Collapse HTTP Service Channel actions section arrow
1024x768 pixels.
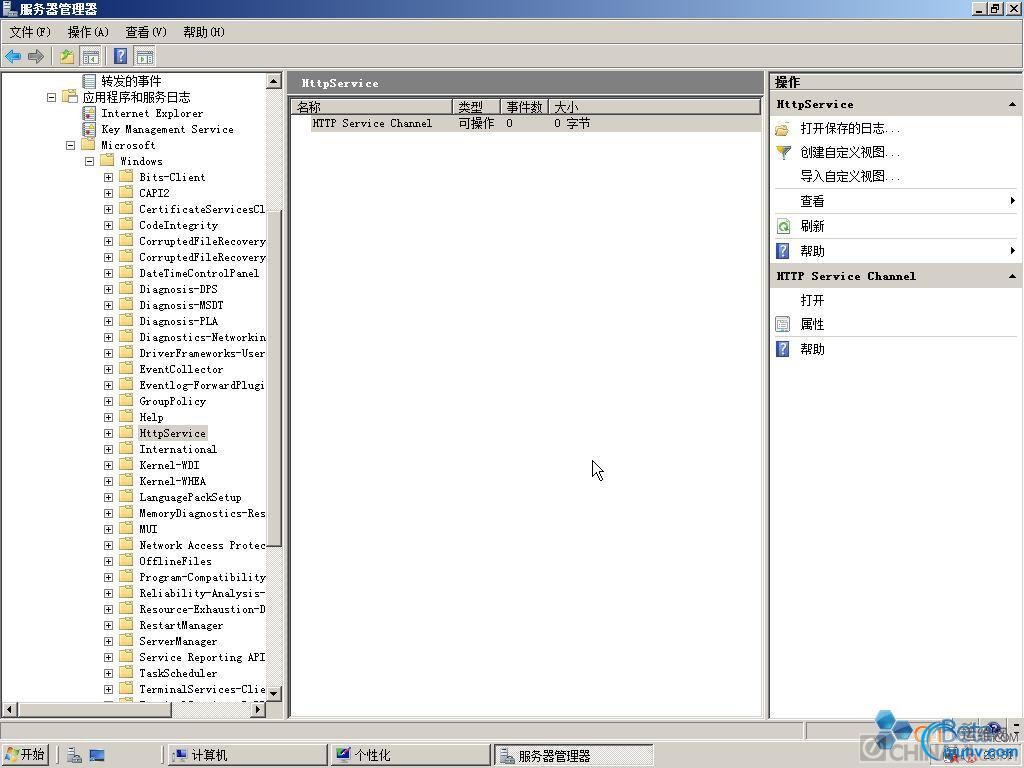coord(1012,276)
